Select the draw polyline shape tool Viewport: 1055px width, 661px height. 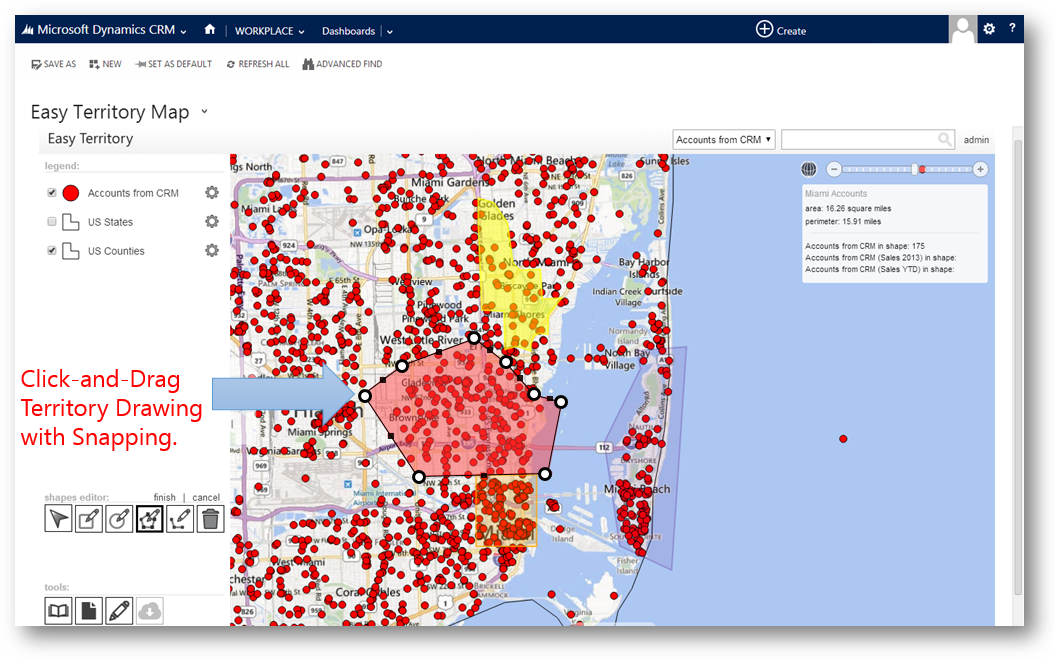(x=180, y=519)
